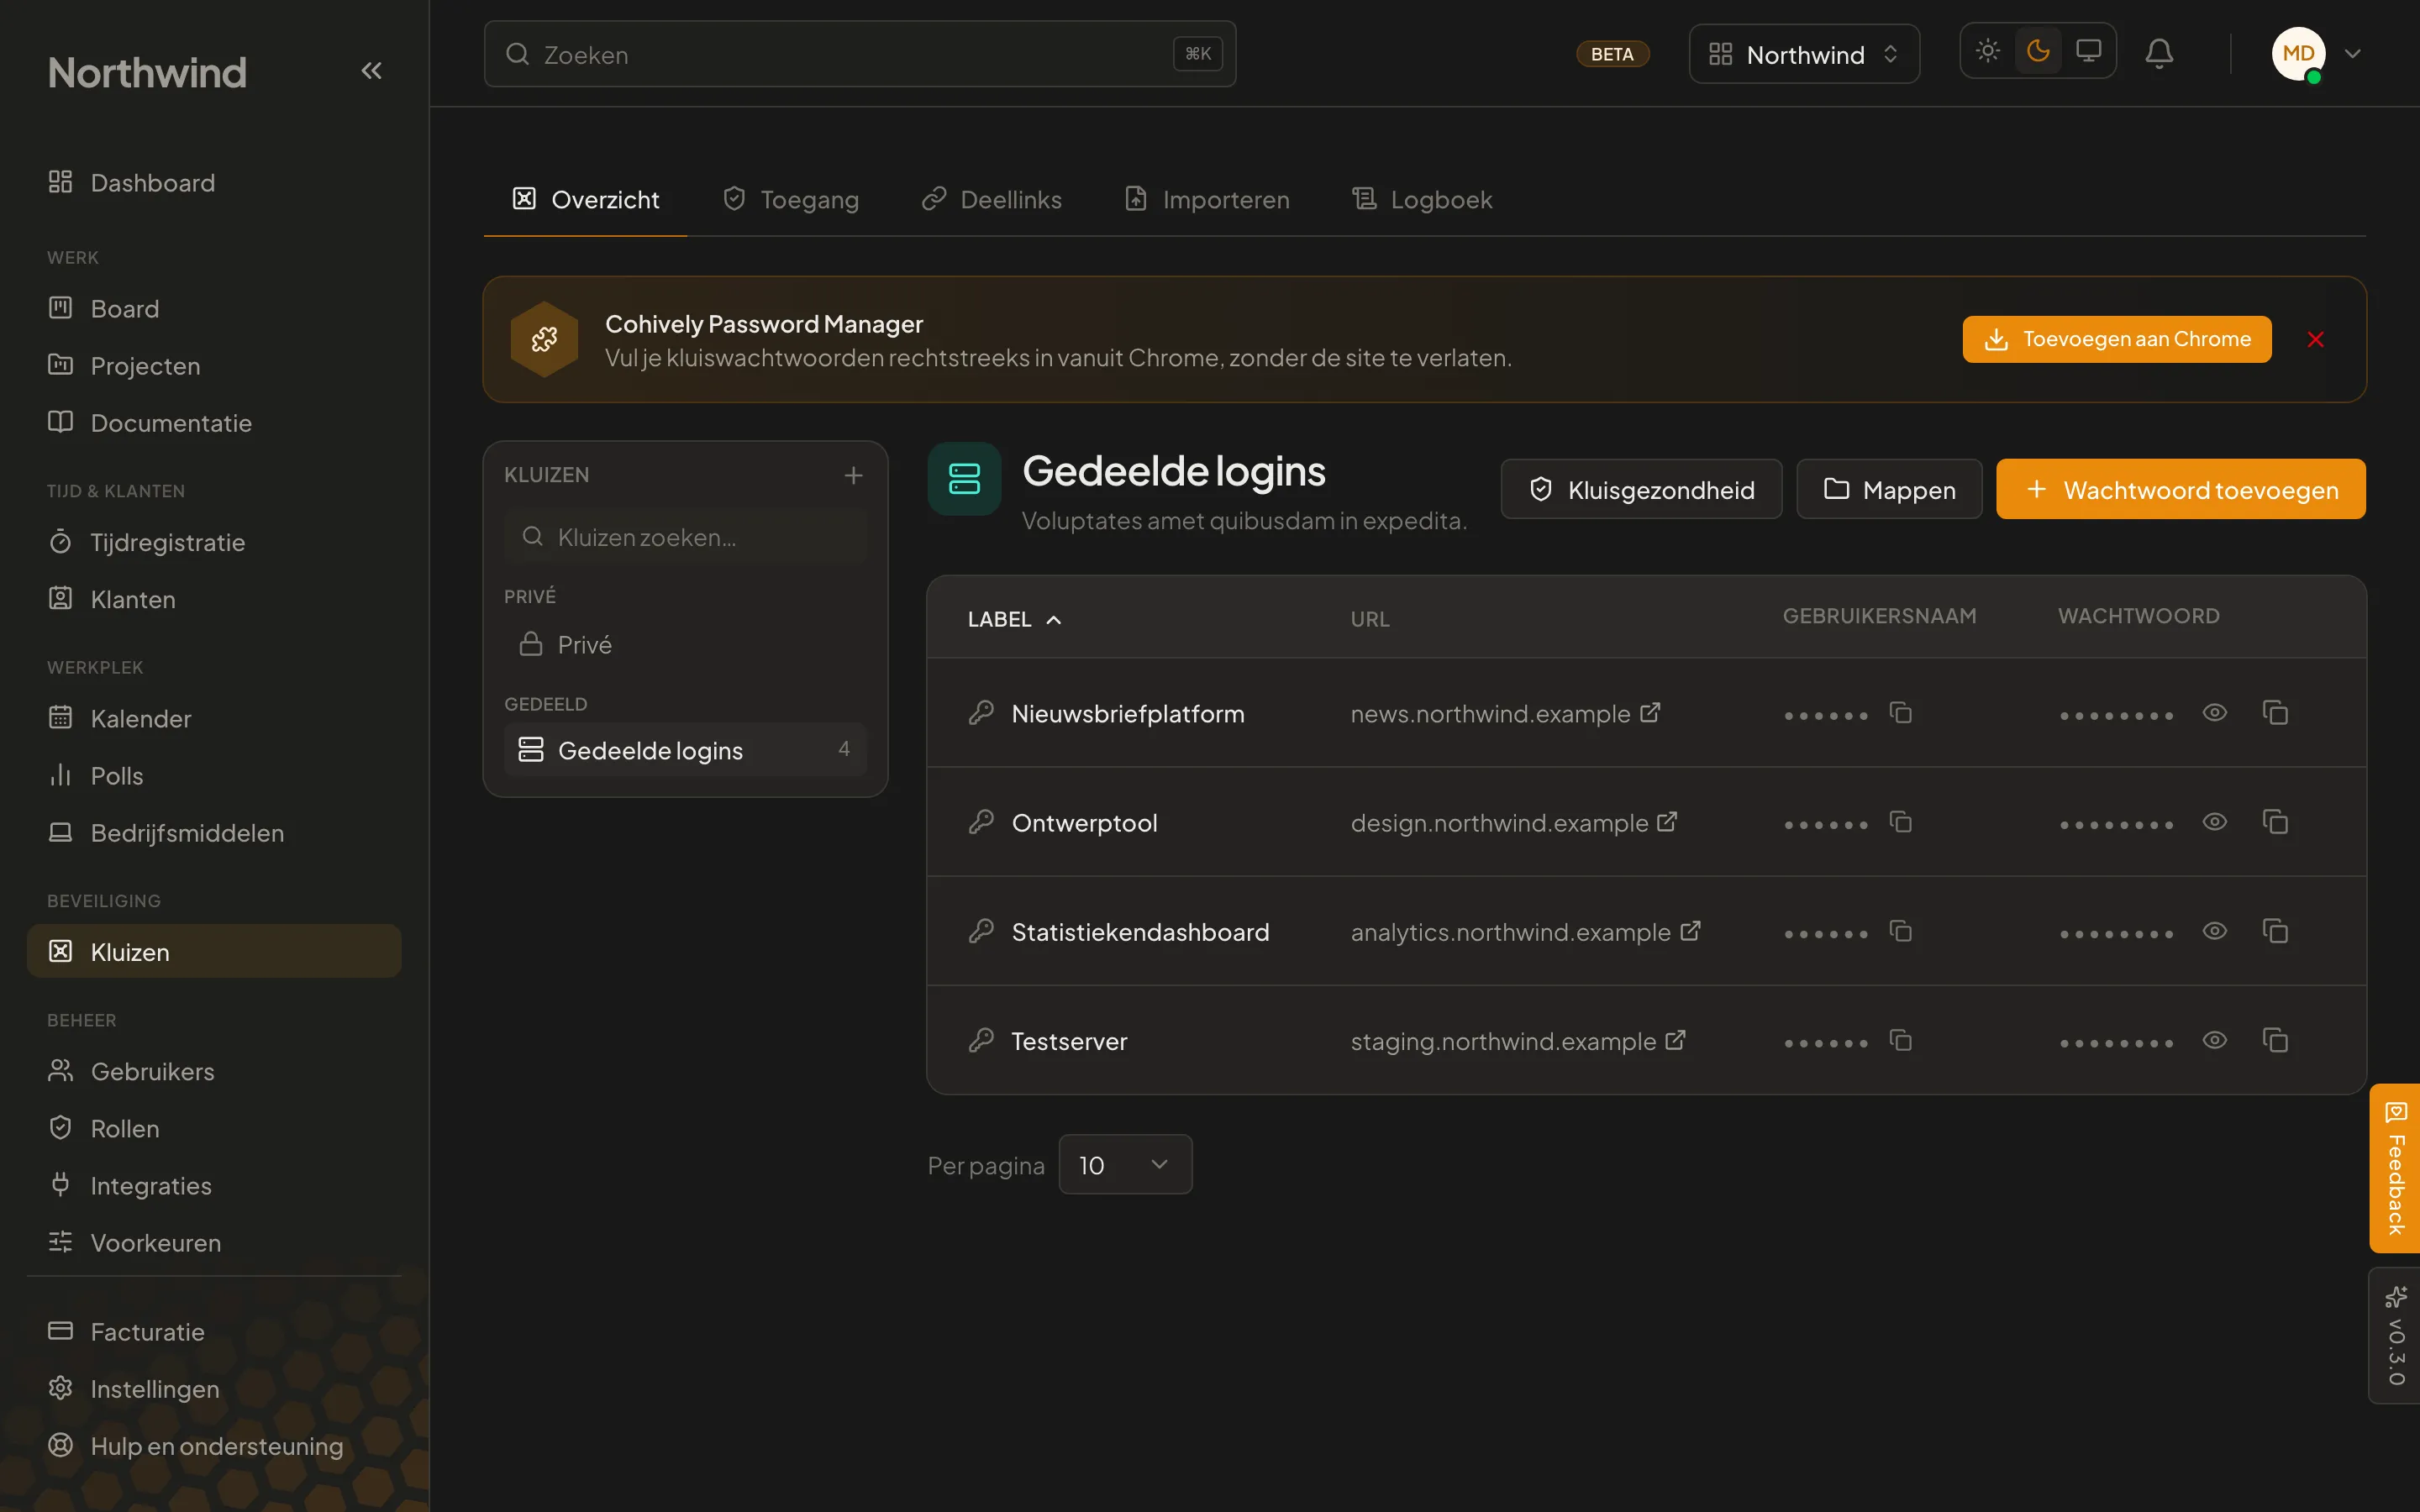Open the Logboek tab

pos(1421,199)
